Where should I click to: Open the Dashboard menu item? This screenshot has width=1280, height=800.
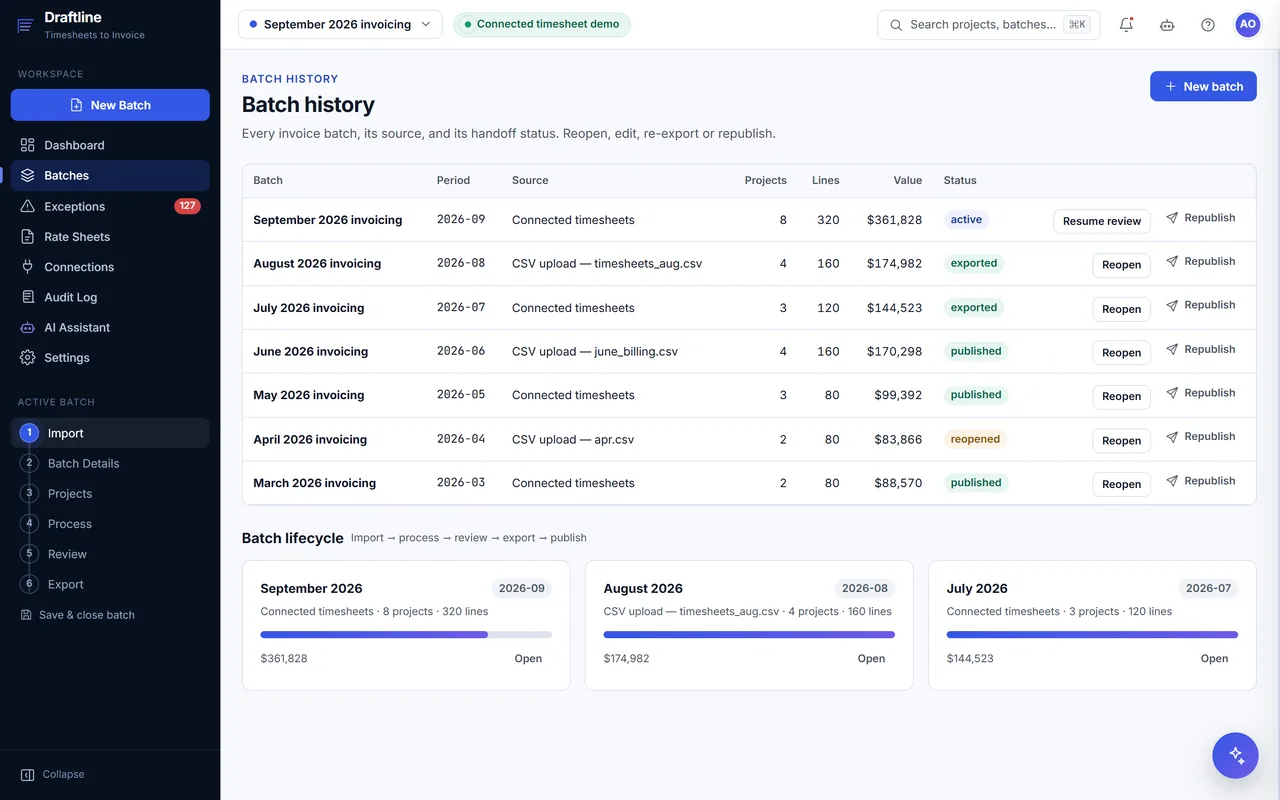[110, 145]
